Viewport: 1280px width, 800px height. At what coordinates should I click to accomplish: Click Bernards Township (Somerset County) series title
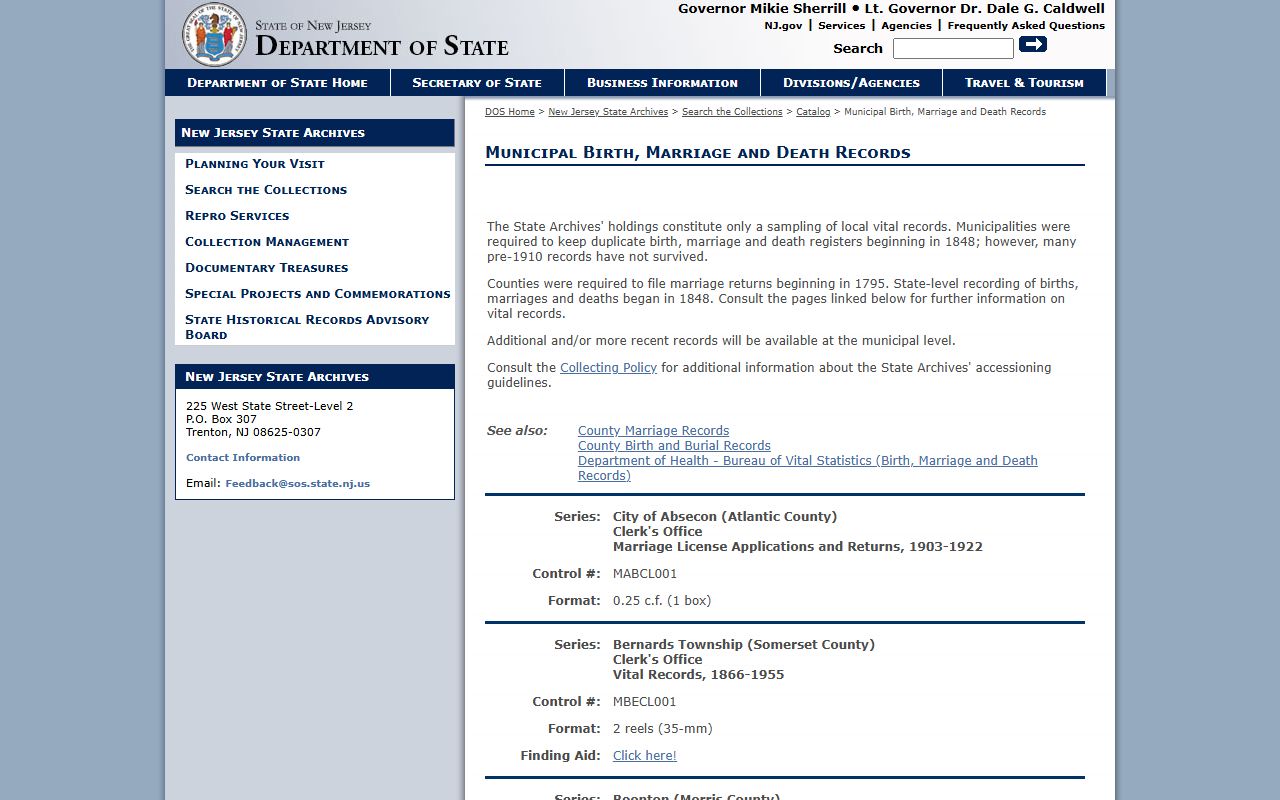click(x=744, y=645)
